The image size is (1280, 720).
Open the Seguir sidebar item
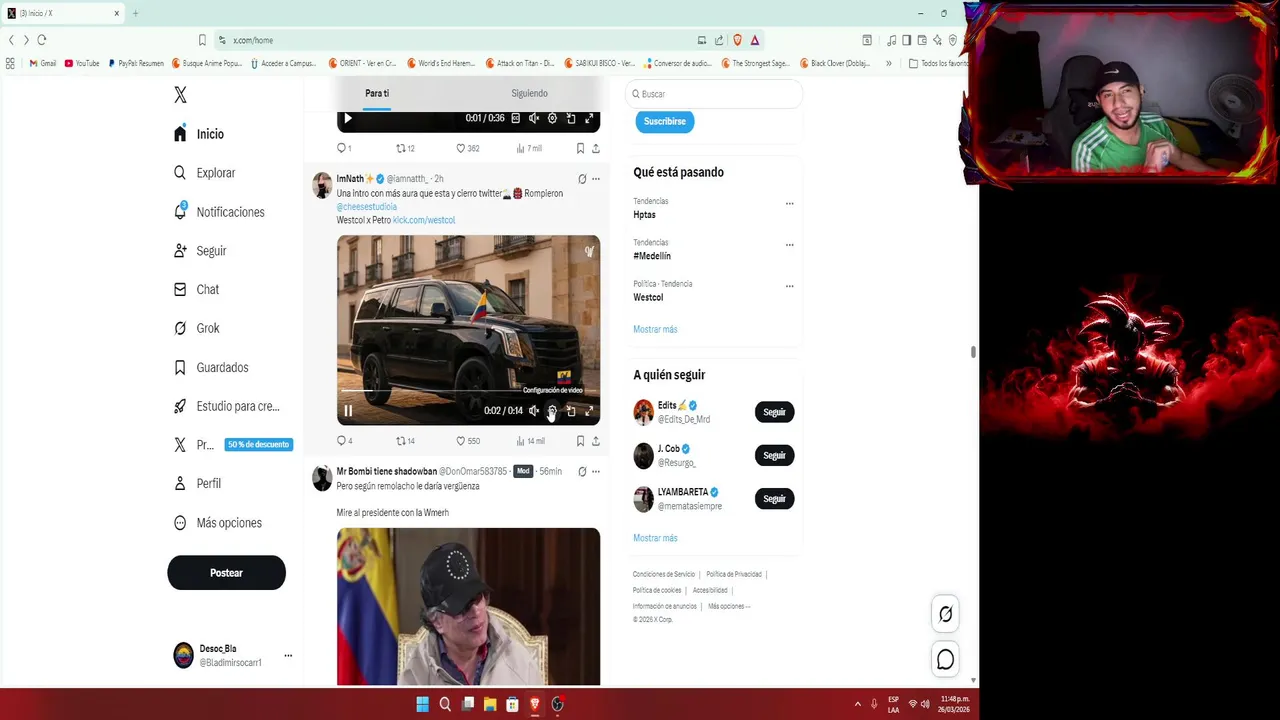[x=199, y=251]
